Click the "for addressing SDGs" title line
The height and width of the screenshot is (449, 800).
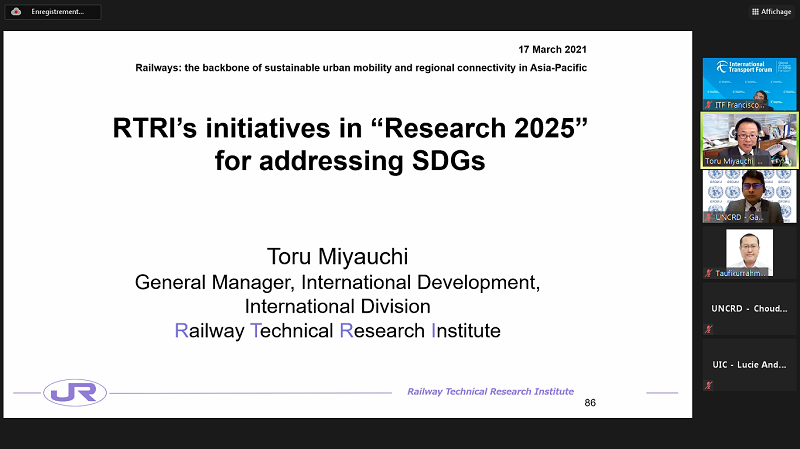pyautogui.click(x=350, y=161)
